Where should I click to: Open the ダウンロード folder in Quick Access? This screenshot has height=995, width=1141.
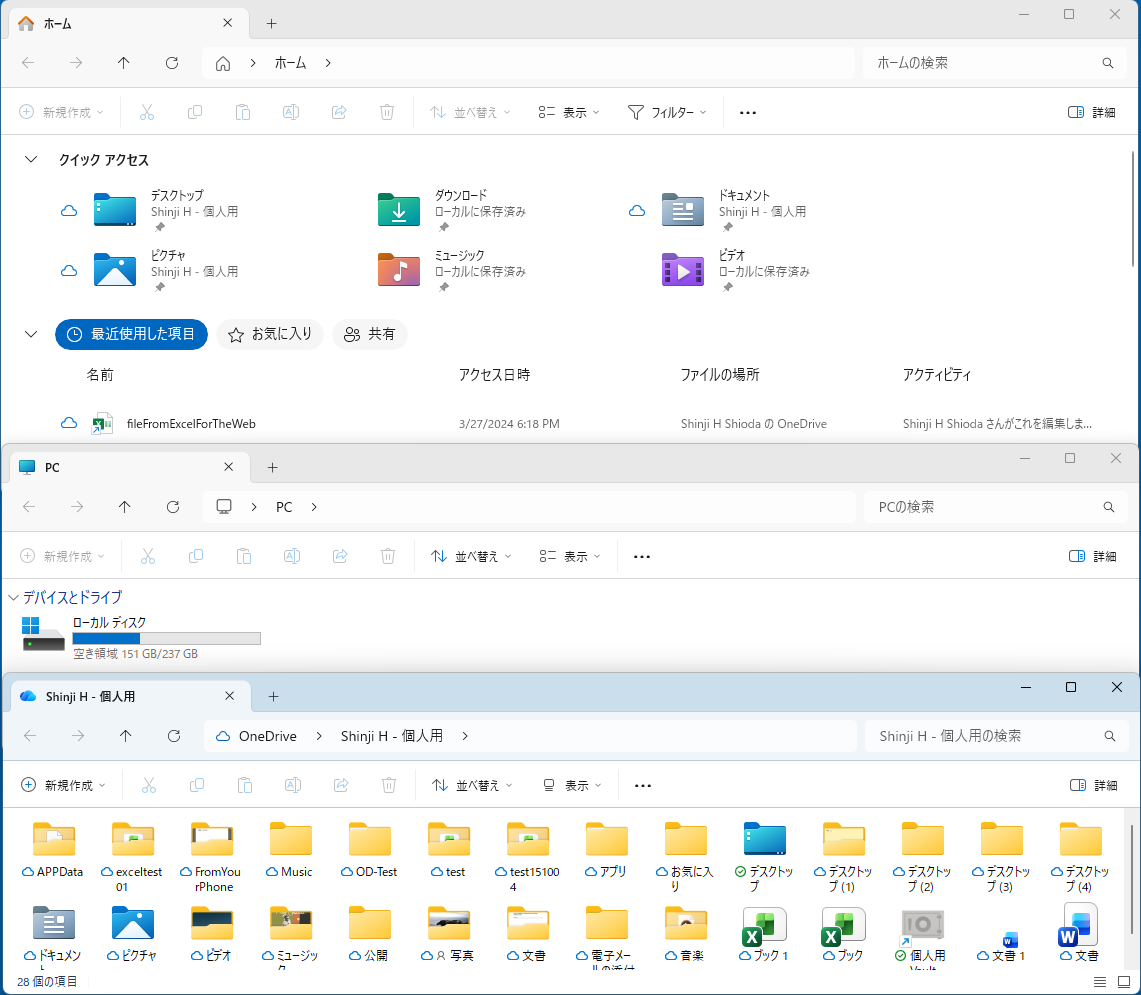[399, 210]
